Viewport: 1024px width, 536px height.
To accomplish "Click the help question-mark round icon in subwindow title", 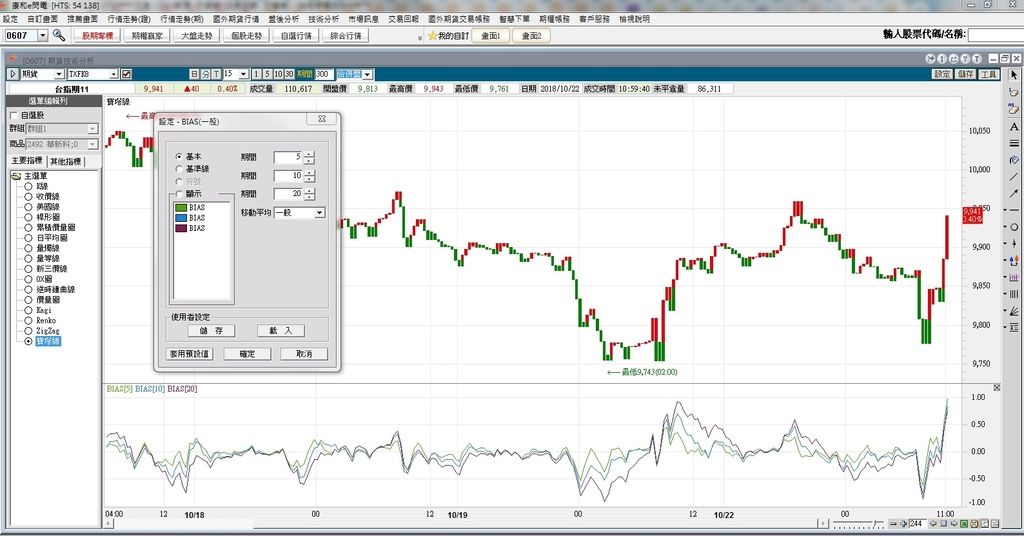I will click(966, 59).
